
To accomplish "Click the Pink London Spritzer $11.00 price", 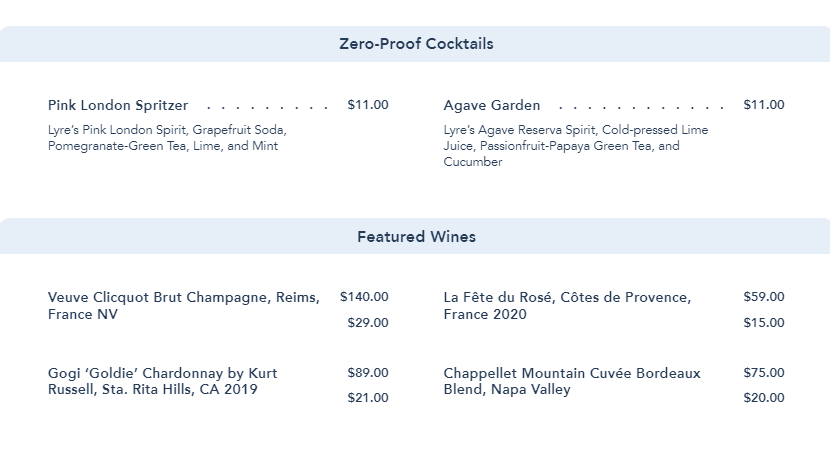I will tap(368, 105).
